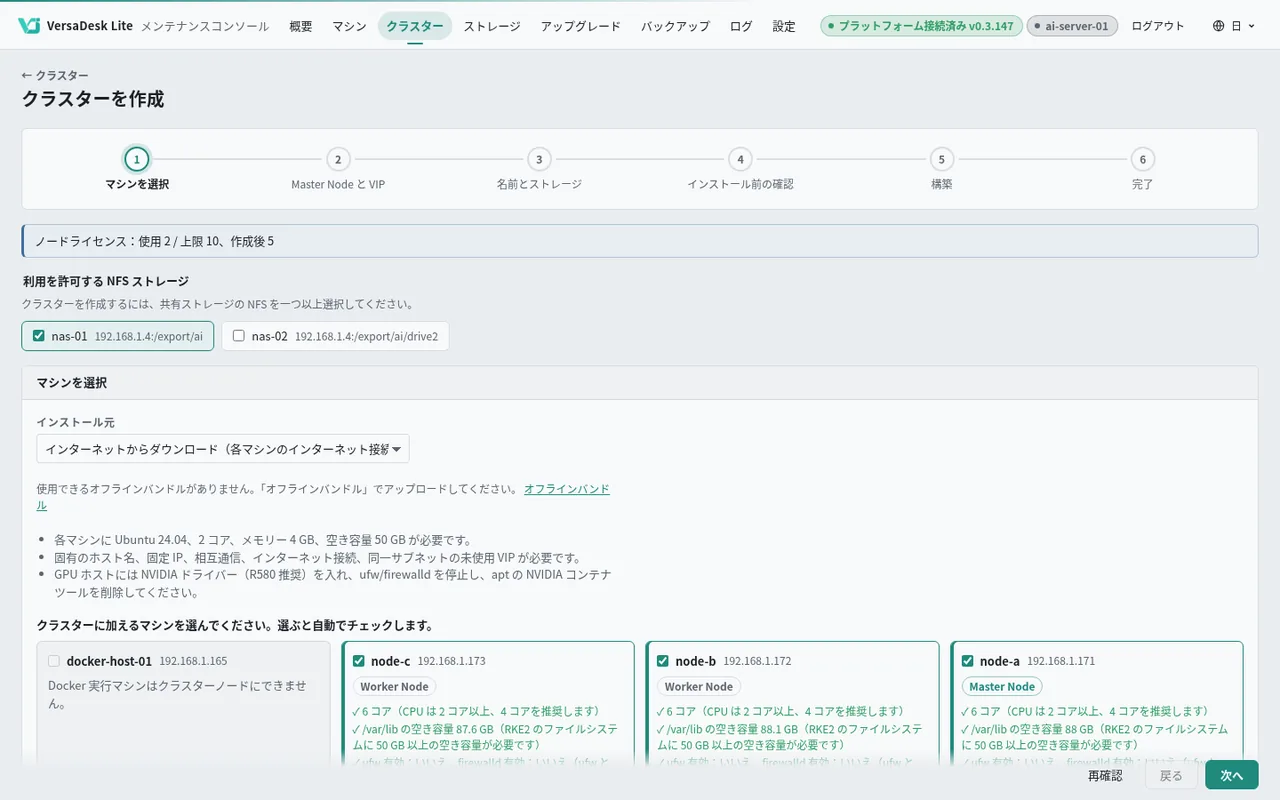Open the バックアップ tab
Image resolution: width=1280 pixels, height=800 pixels.
pos(676,26)
